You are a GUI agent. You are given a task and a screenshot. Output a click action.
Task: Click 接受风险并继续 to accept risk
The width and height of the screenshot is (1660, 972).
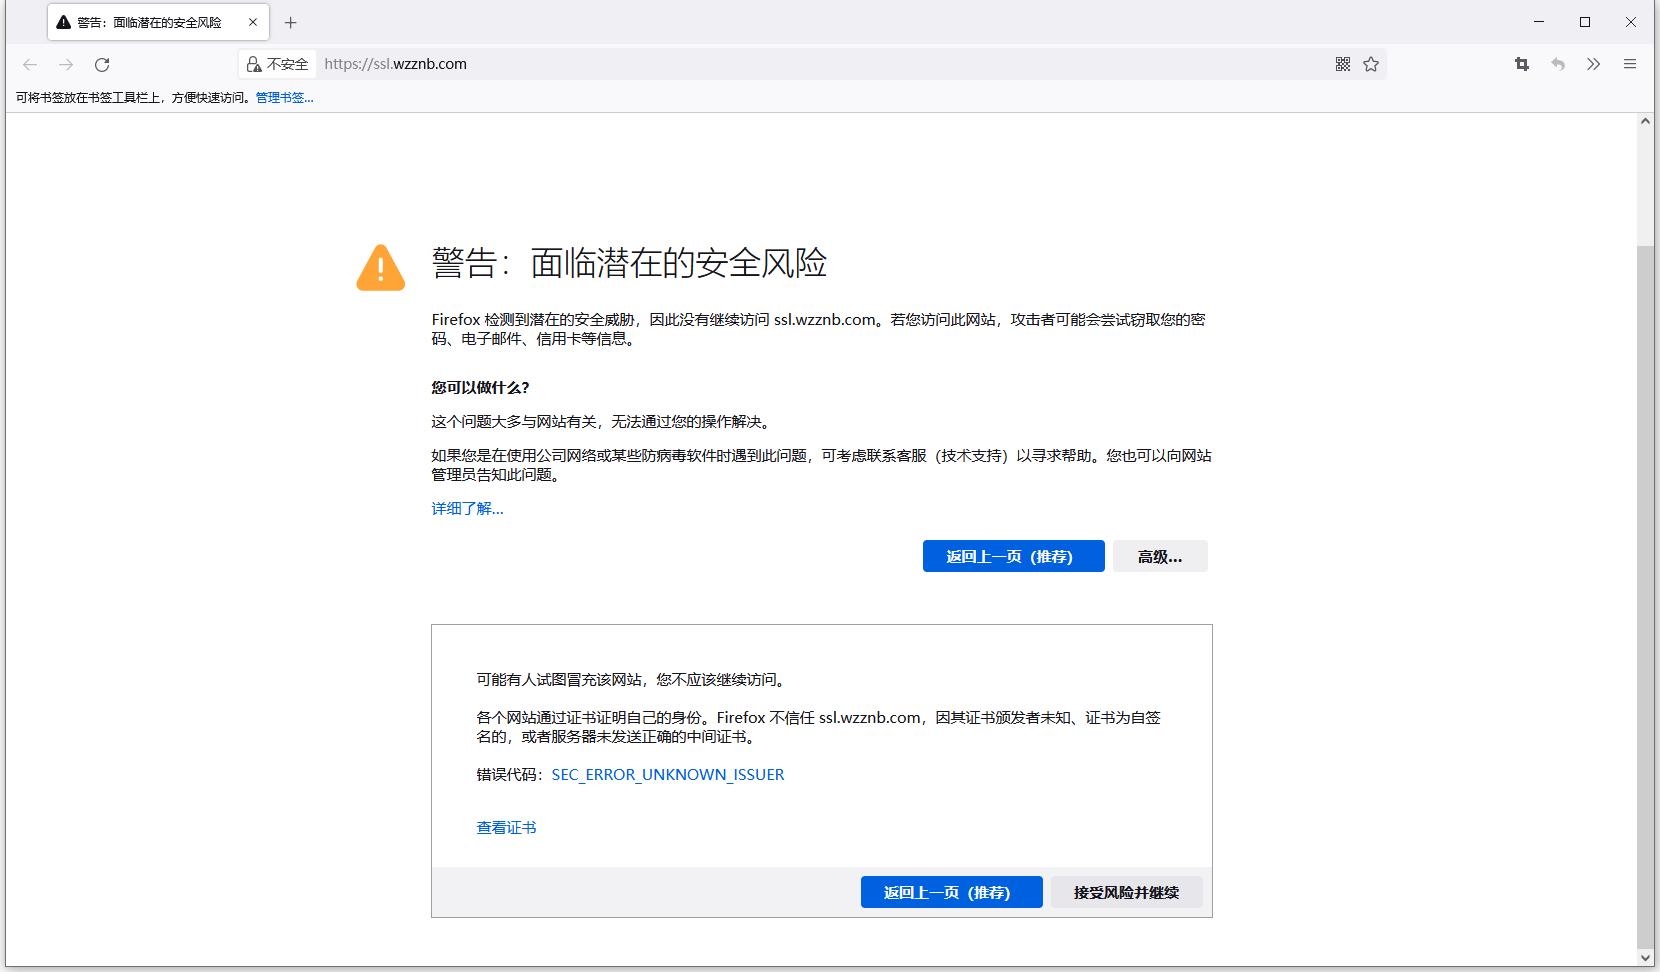tap(1126, 891)
